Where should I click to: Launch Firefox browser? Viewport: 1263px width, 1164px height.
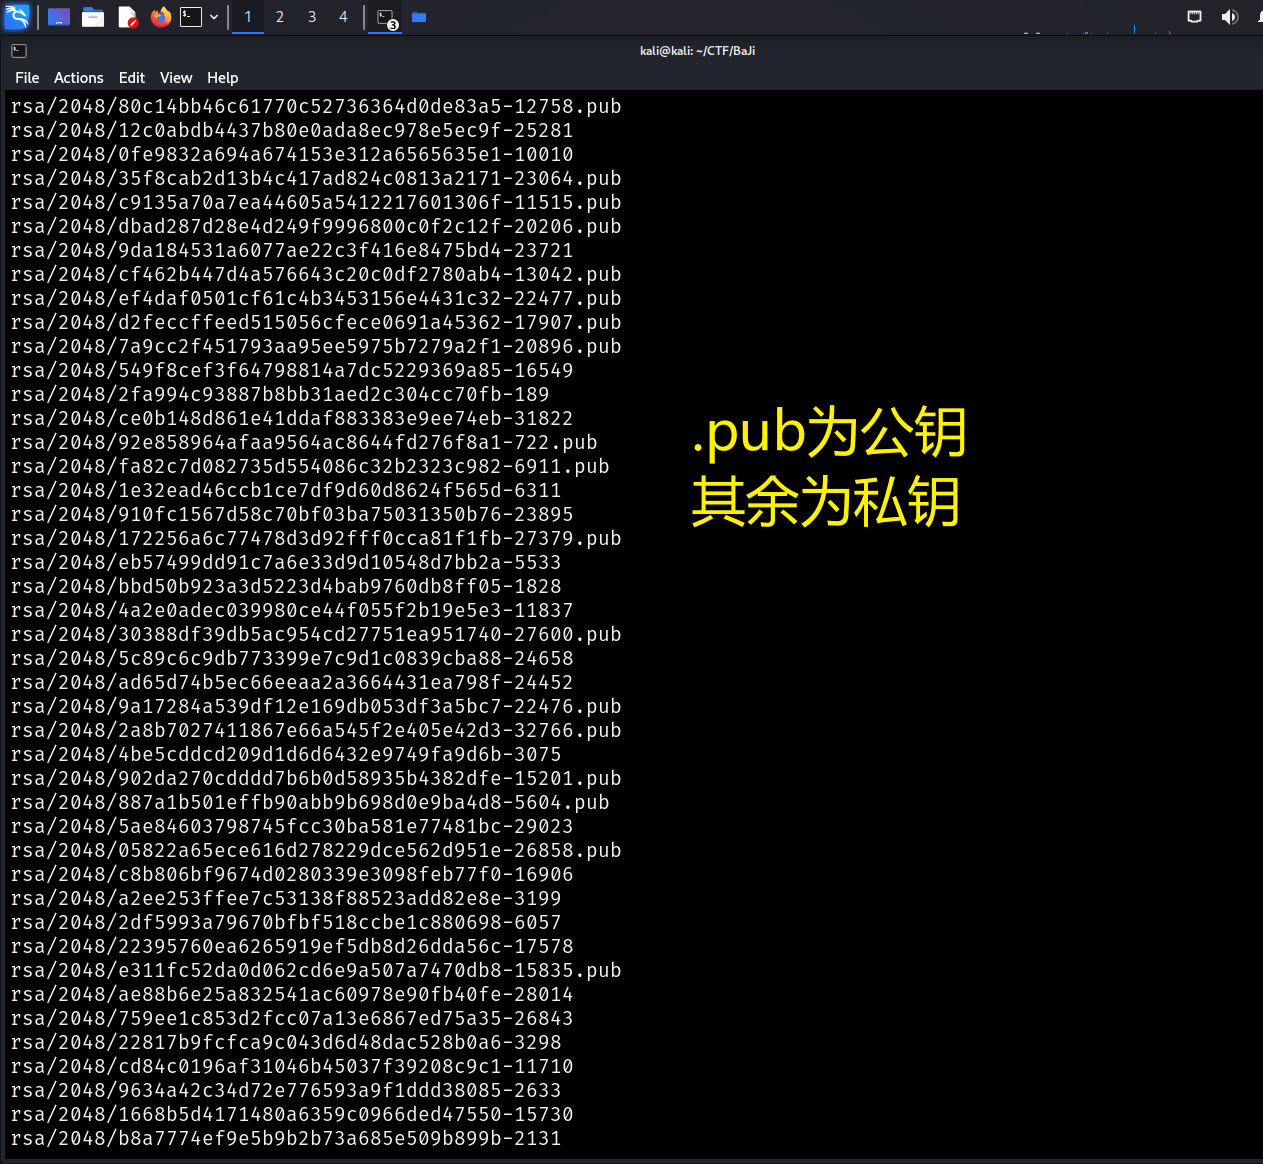tap(160, 17)
